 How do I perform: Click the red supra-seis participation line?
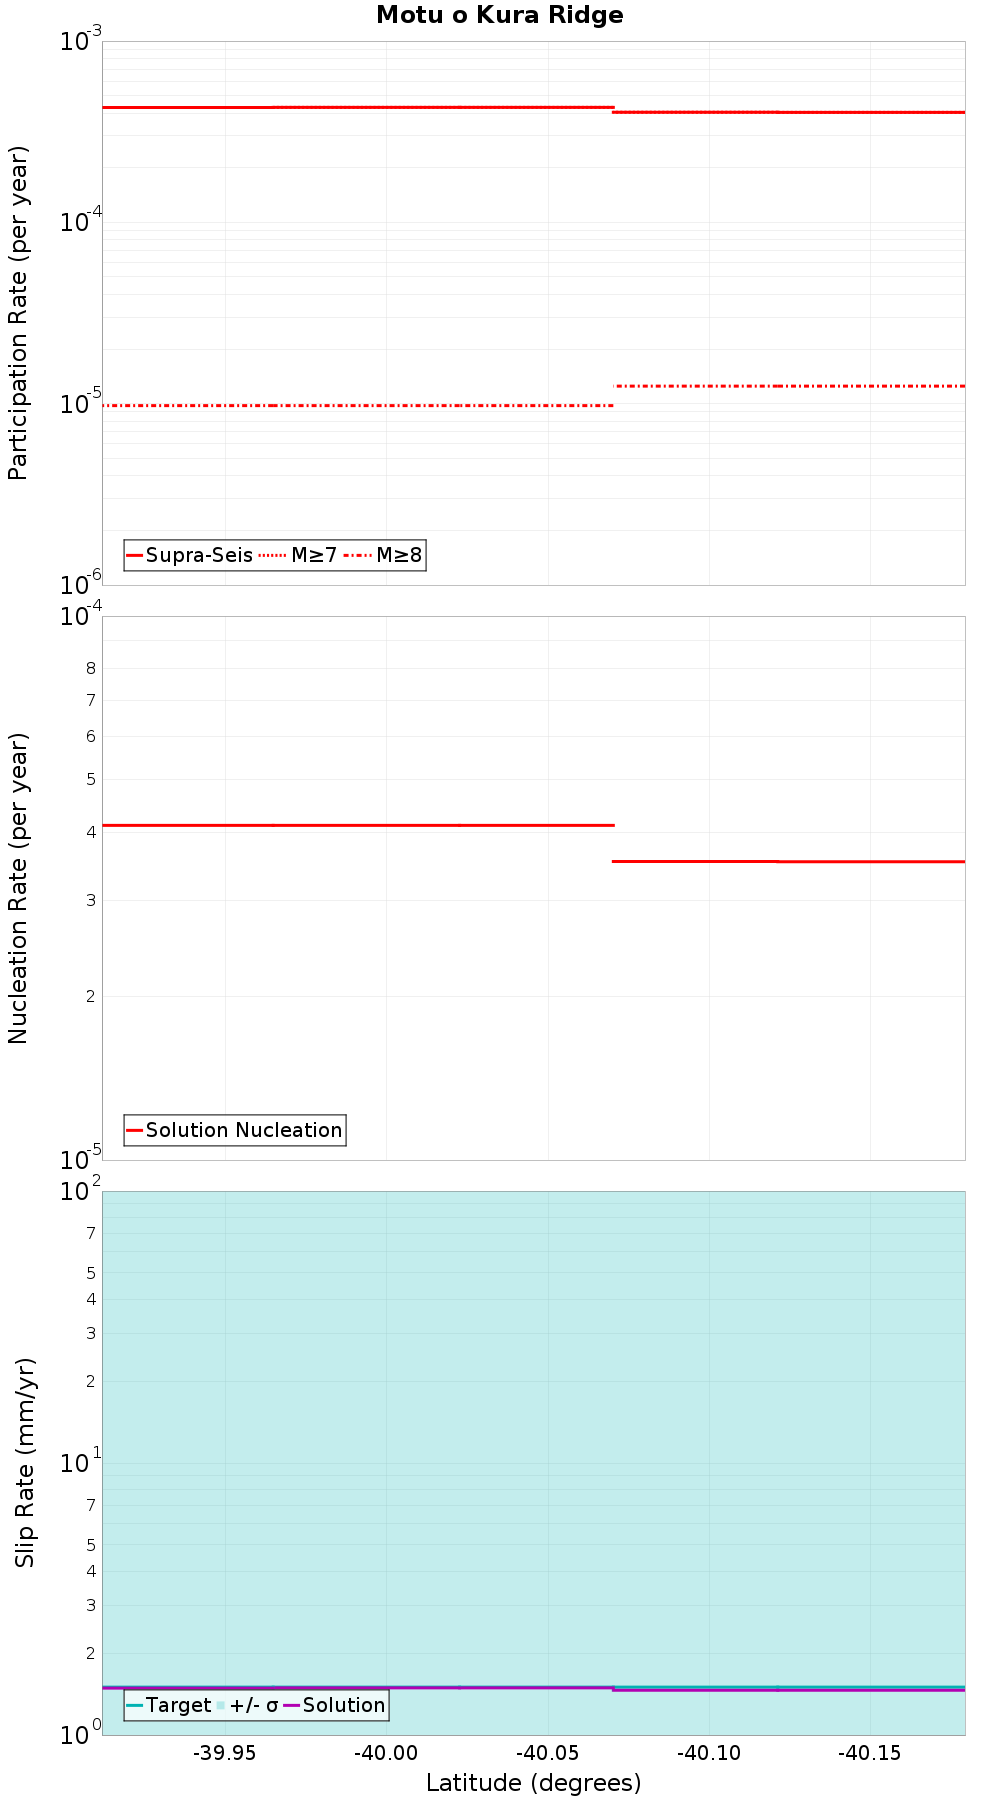point(358,107)
